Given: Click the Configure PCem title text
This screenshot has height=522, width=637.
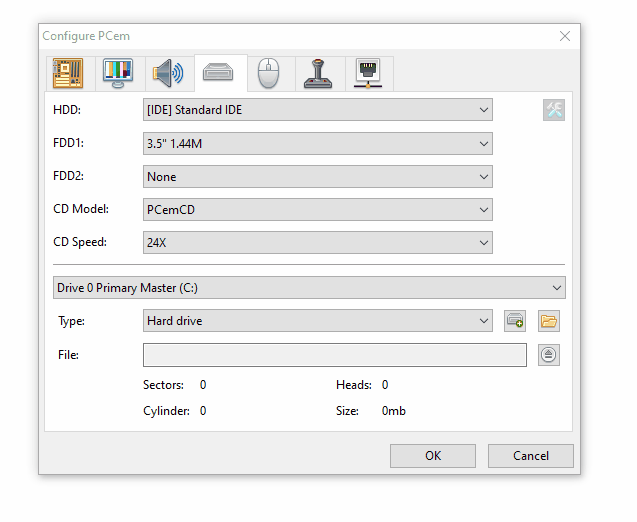Looking at the screenshot, I should click(x=86, y=36).
